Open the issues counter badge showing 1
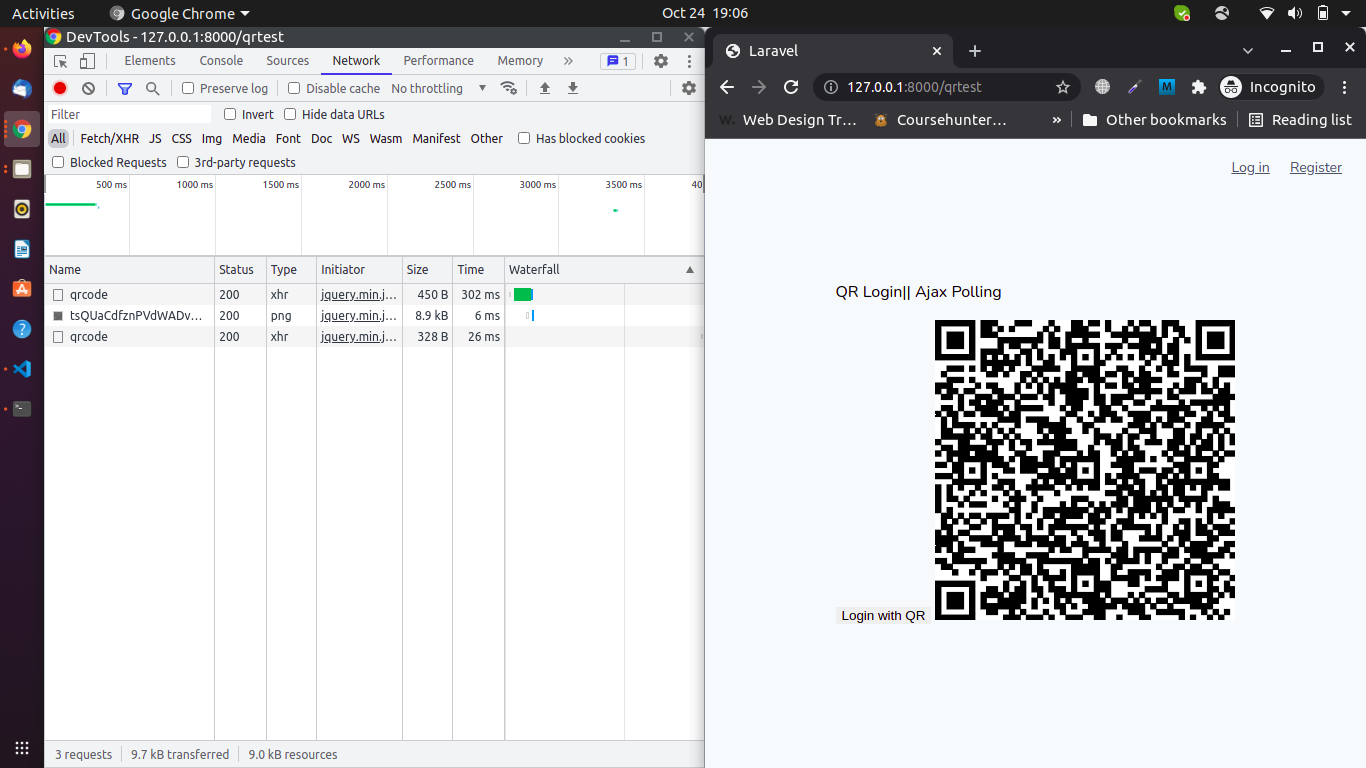Screen dimensions: 1366x768 click(617, 61)
